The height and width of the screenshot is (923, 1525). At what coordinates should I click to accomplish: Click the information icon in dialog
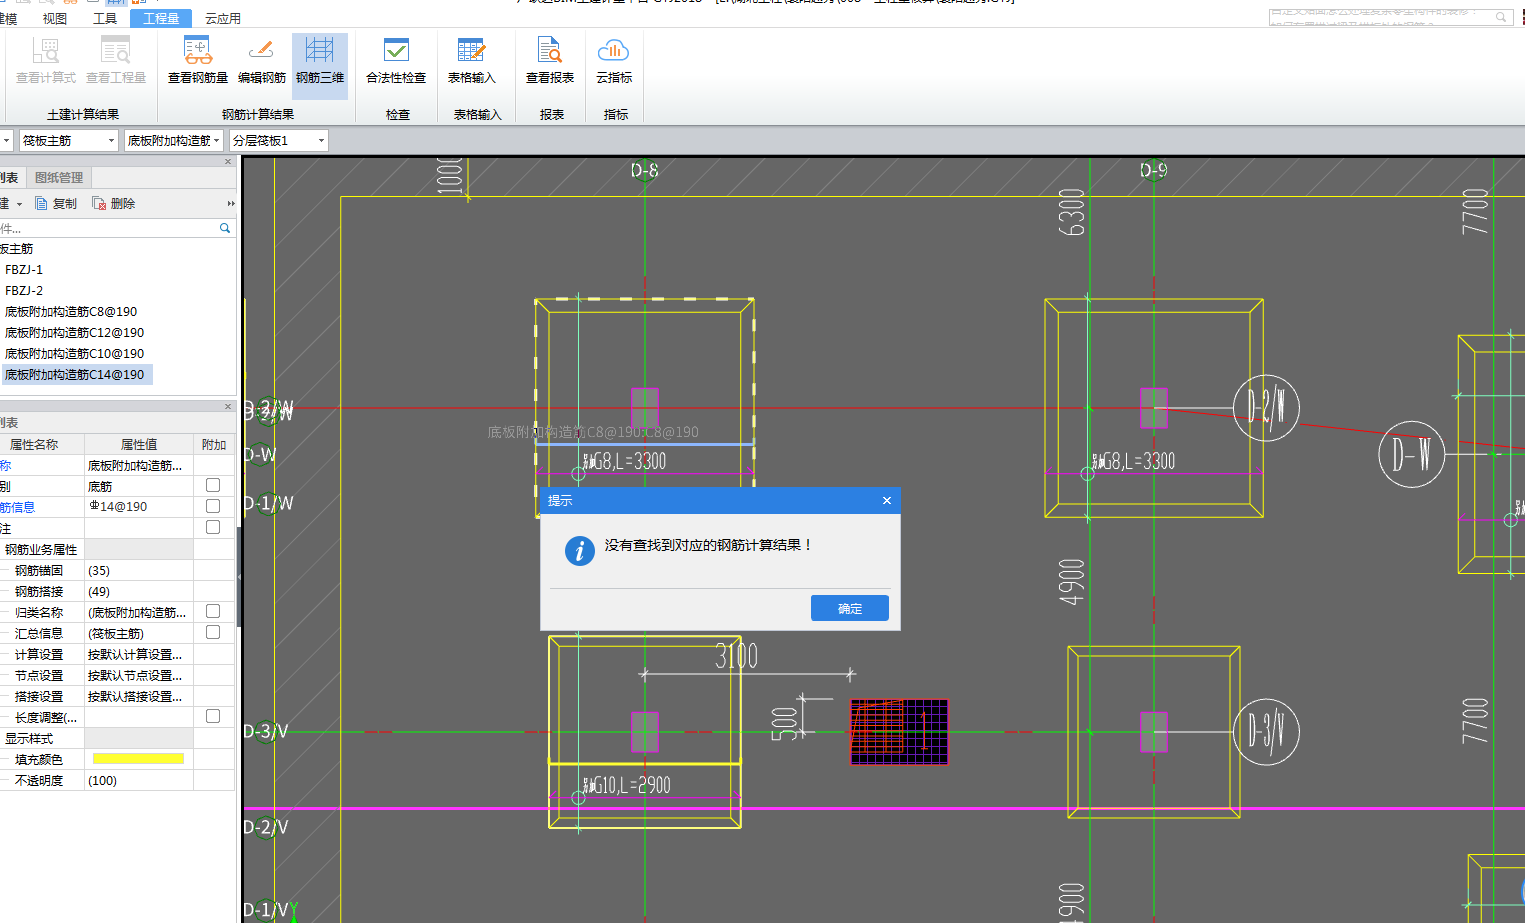580,551
